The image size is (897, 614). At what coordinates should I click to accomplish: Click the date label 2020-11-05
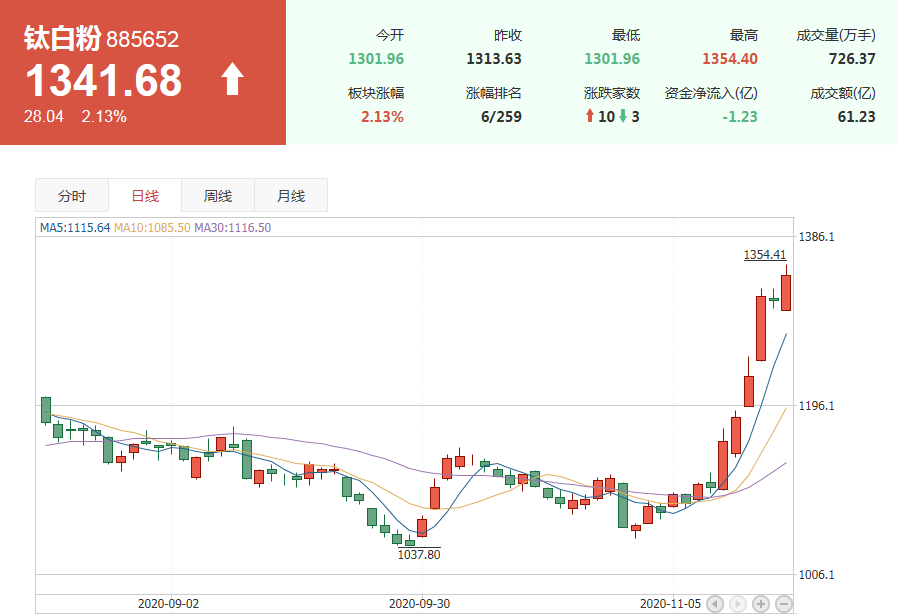click(x=670, y=604)
